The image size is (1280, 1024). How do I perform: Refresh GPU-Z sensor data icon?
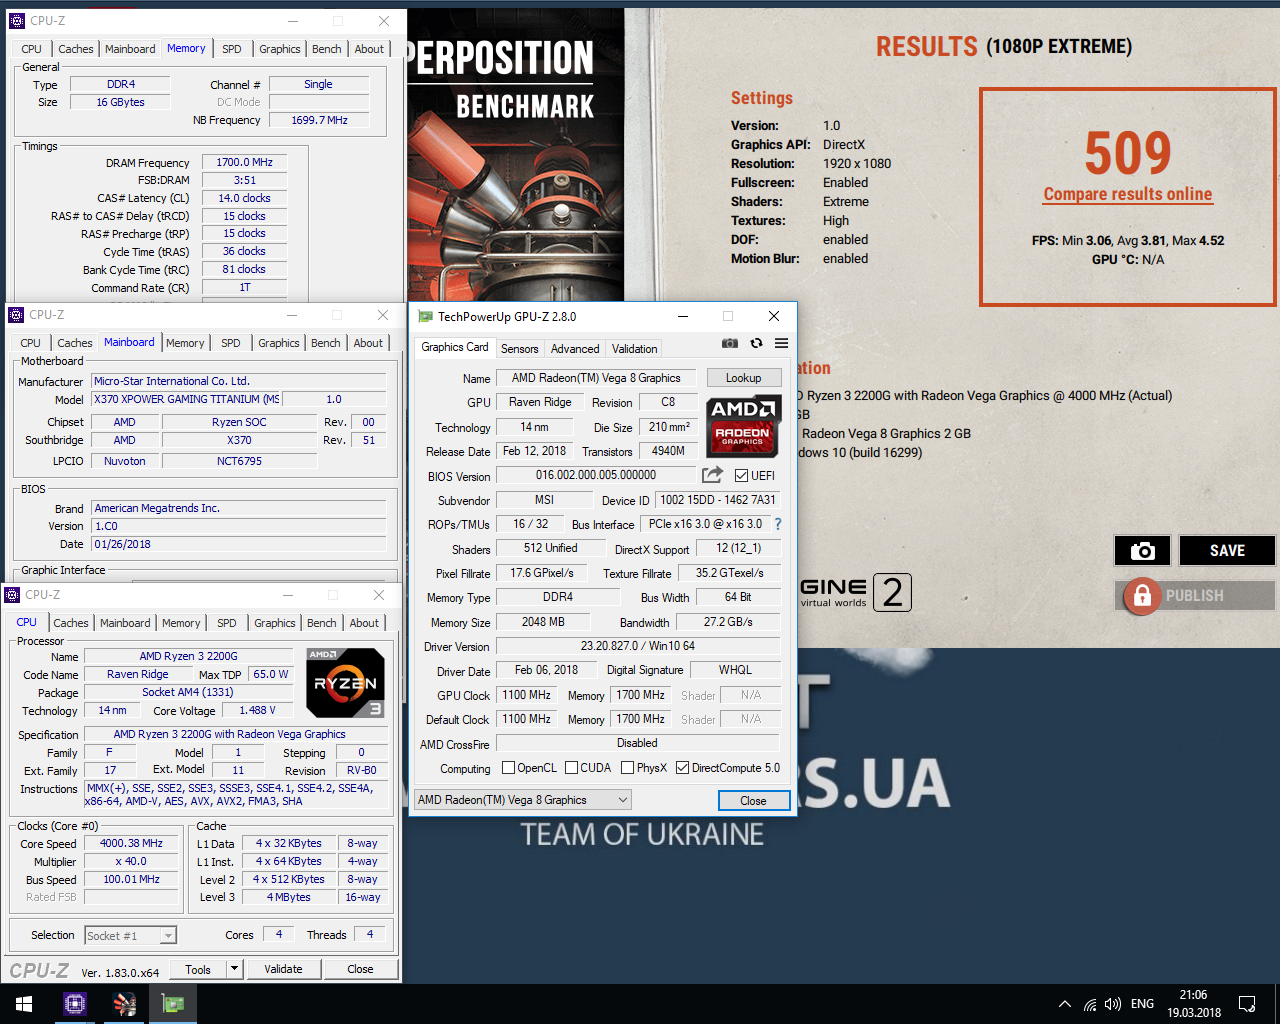pos(756,343)
